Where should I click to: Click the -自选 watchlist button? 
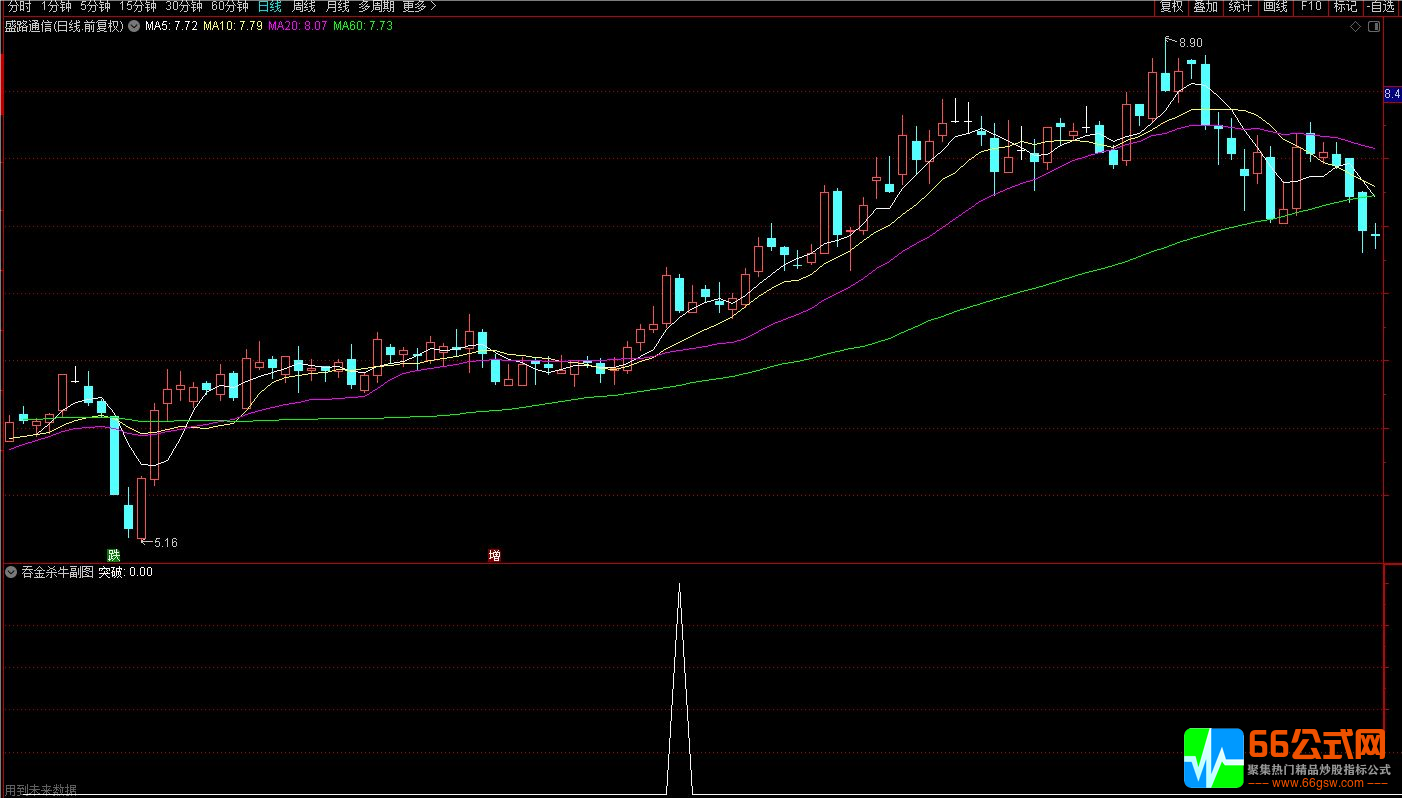coord(1381,6)
